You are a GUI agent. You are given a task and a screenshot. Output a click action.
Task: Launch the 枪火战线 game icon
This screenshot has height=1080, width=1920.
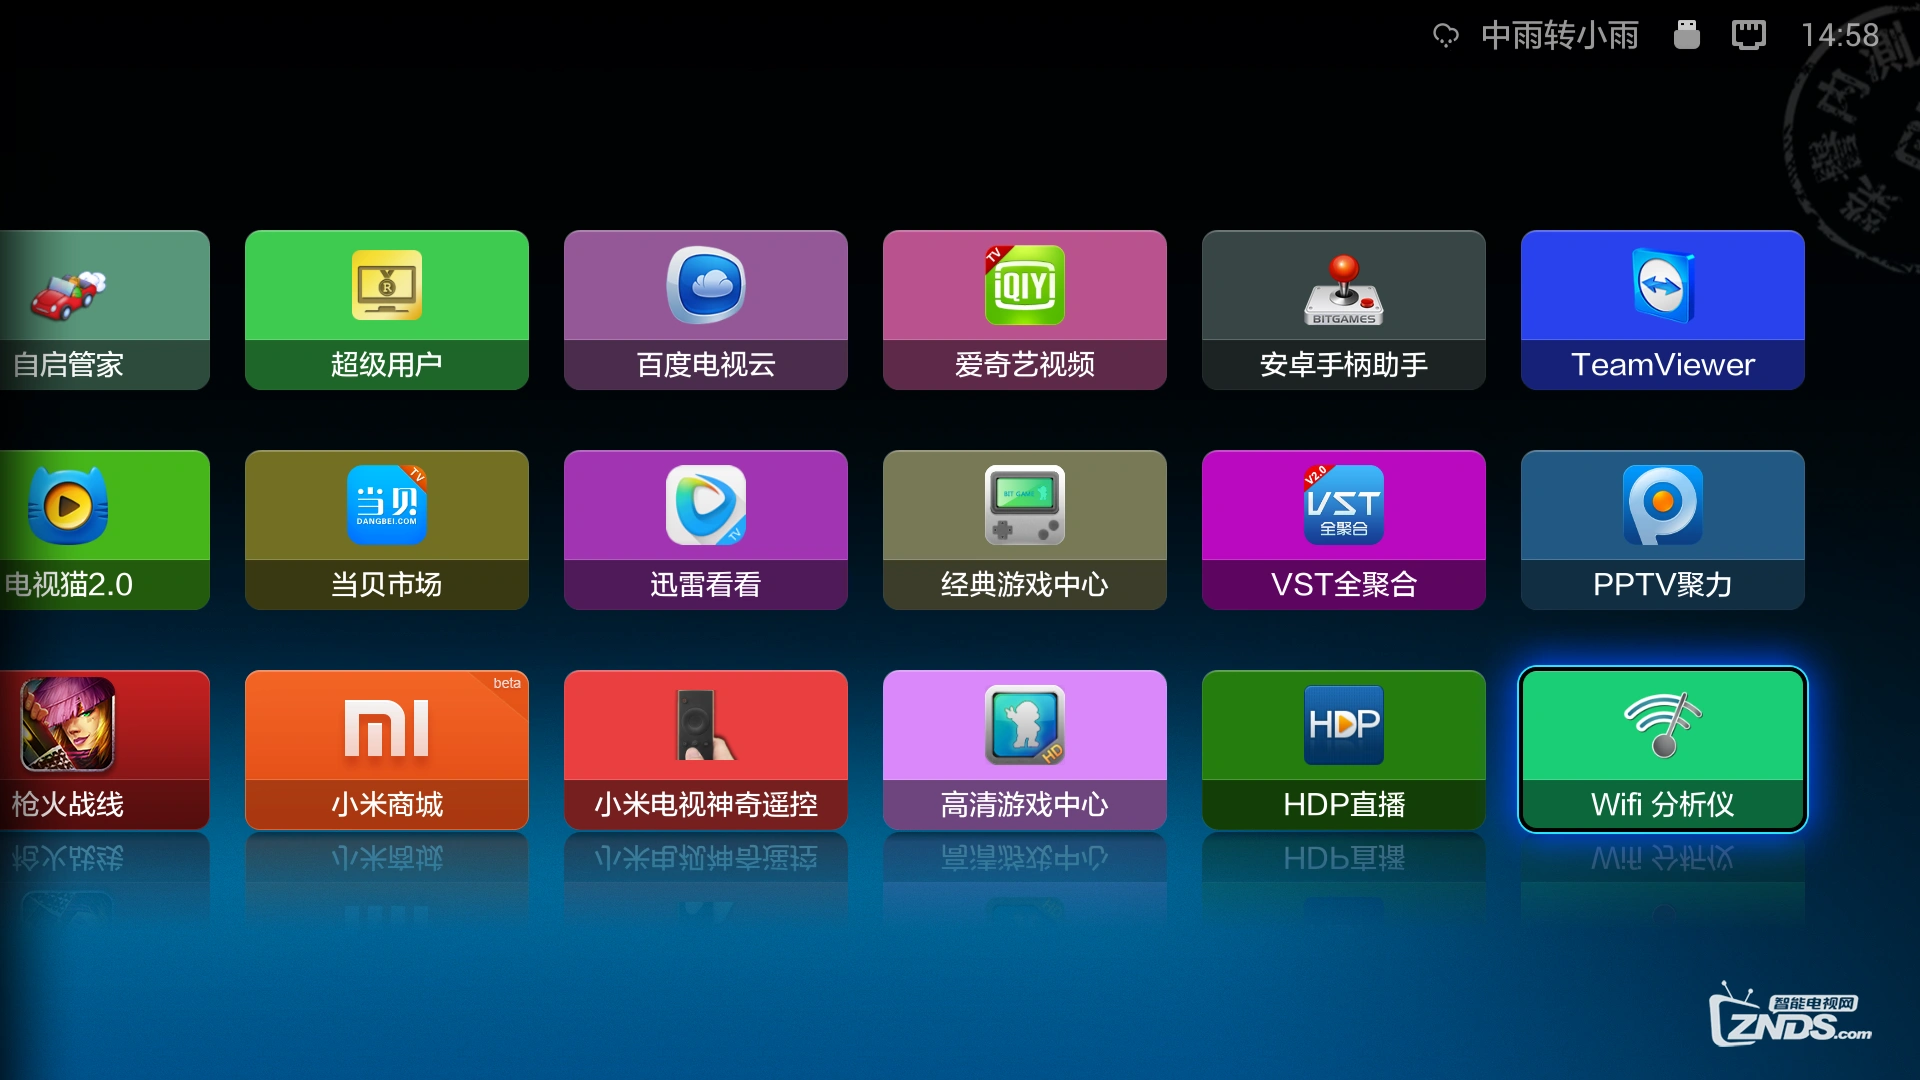[68, 725]
